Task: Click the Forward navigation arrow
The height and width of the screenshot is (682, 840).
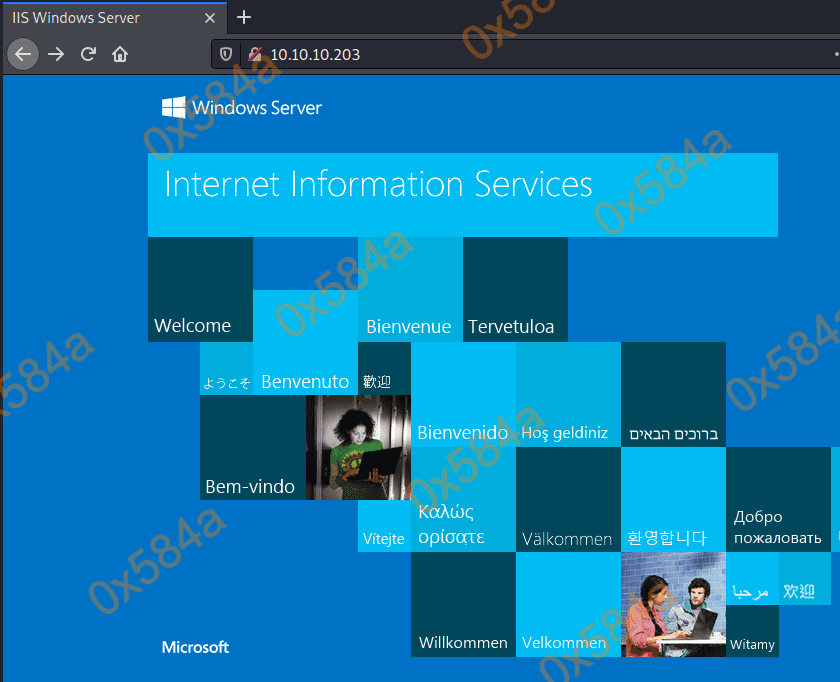Action: (56, 54)
